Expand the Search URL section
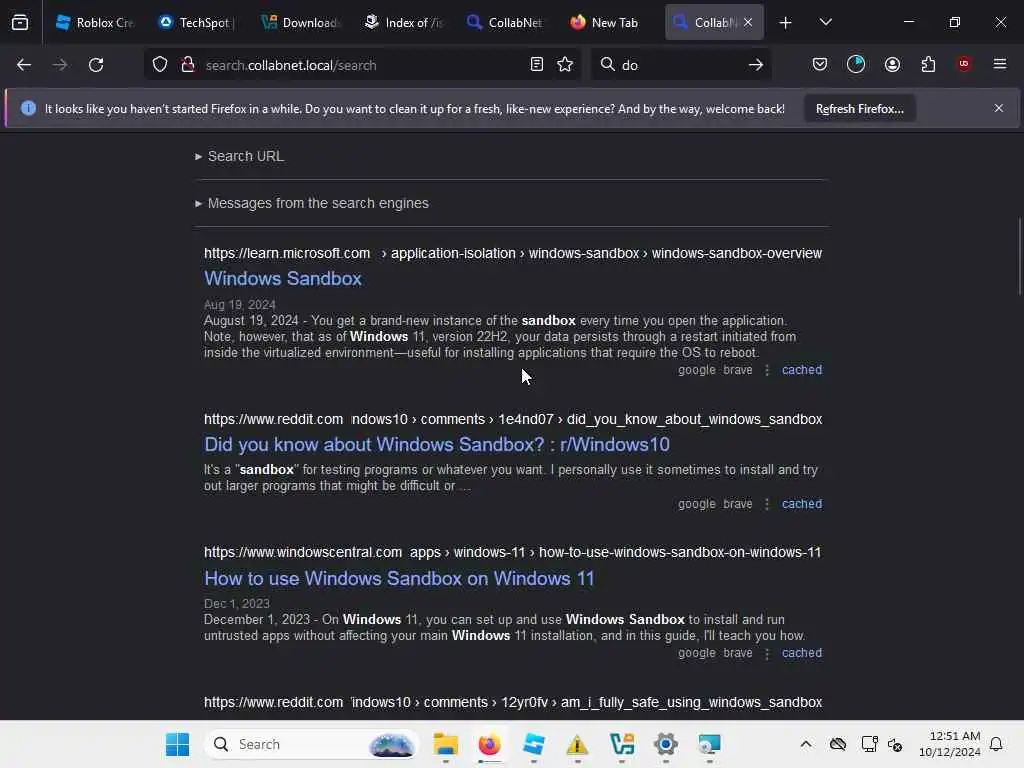This screenshot has width=1024, height=768. tap(240, 156)
